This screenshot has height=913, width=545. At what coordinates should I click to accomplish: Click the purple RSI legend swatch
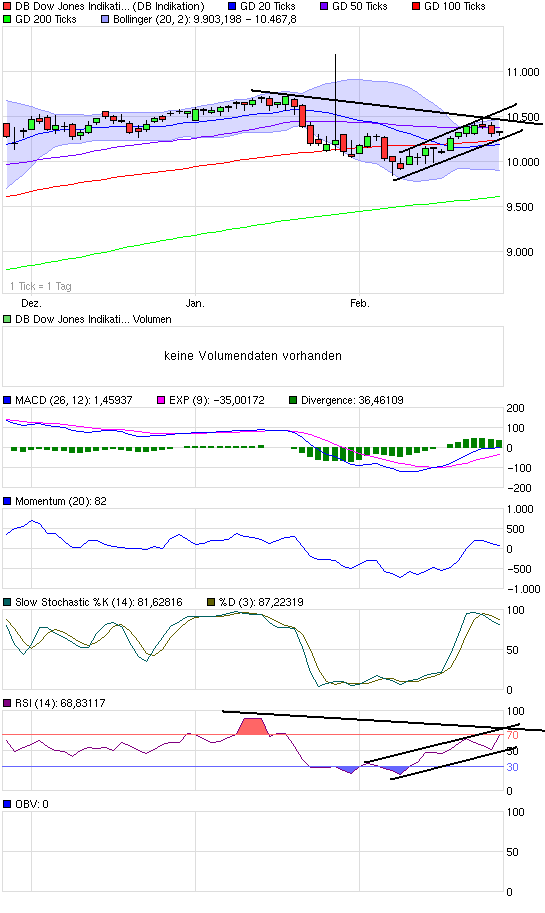tap(7, 703)
